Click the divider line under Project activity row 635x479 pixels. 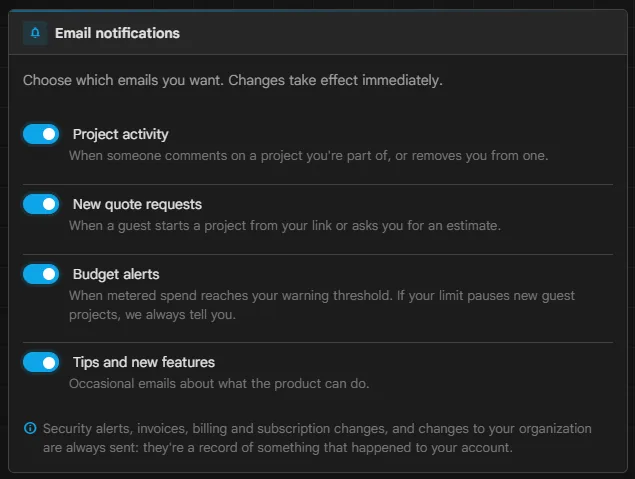click(x=318, y=185)
